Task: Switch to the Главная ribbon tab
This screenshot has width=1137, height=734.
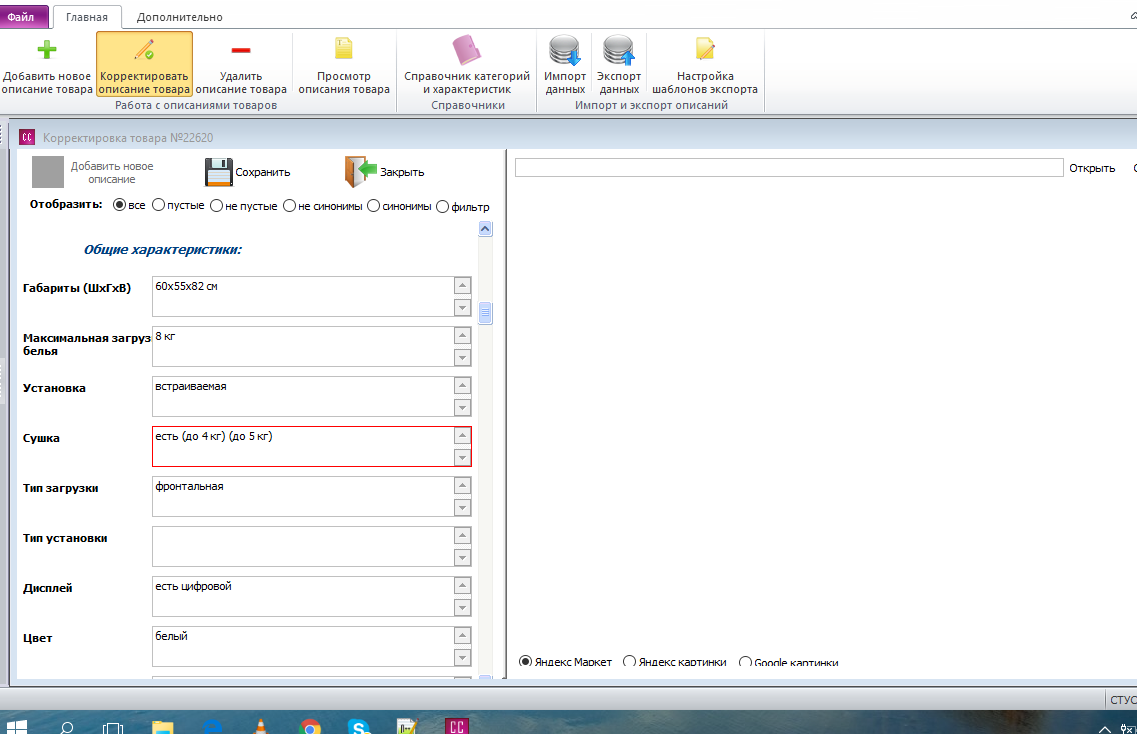Action: tap(86, 17)
